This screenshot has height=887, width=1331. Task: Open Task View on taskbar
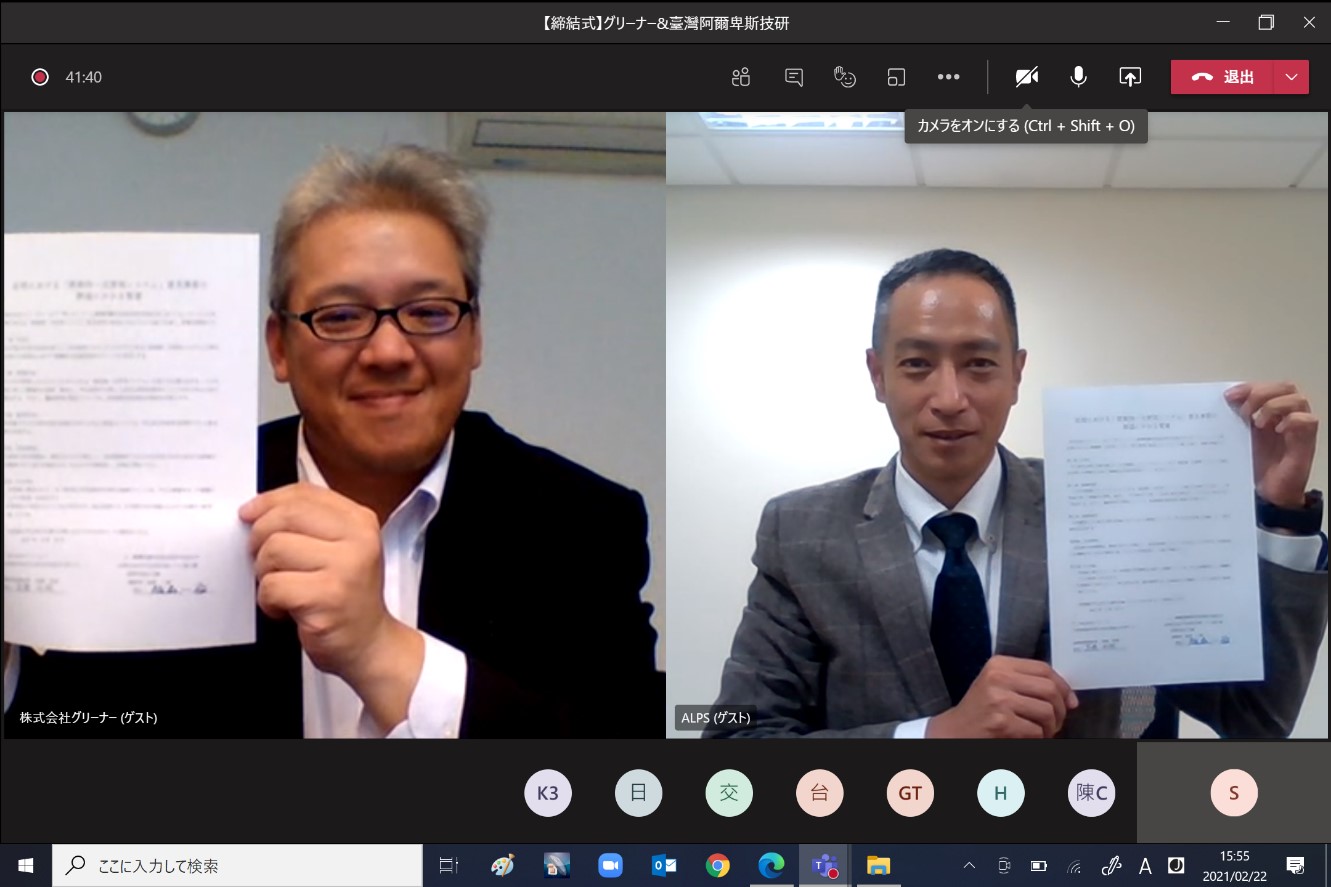pyautogui.click(x=449, y=865)
